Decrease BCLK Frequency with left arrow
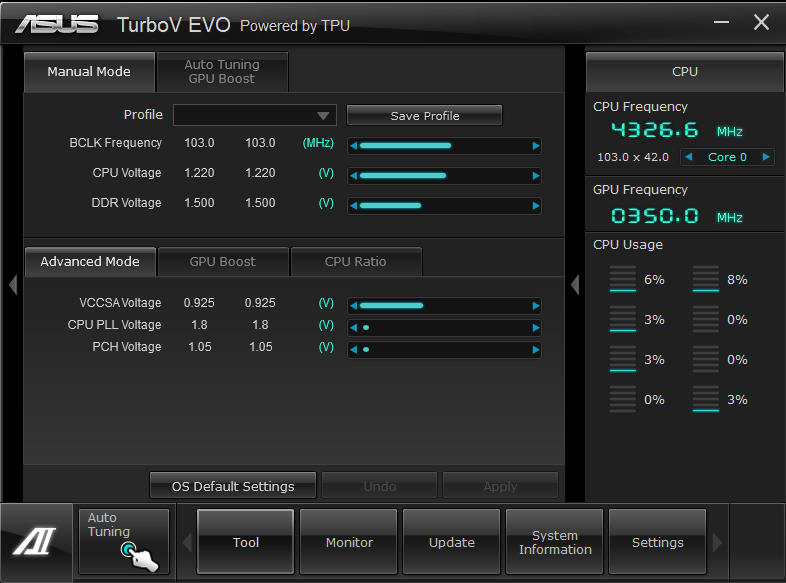Image resolution: width=786 pixels, height=583 pixels. coord(353,146)
